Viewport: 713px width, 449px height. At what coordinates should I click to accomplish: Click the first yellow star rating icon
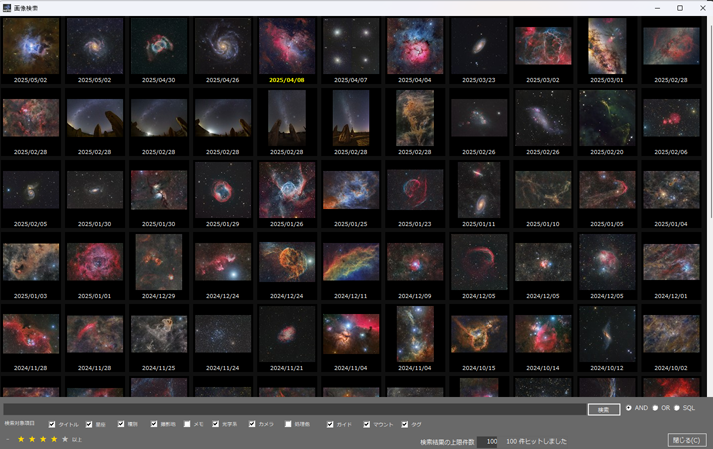(x=21, y=439)
